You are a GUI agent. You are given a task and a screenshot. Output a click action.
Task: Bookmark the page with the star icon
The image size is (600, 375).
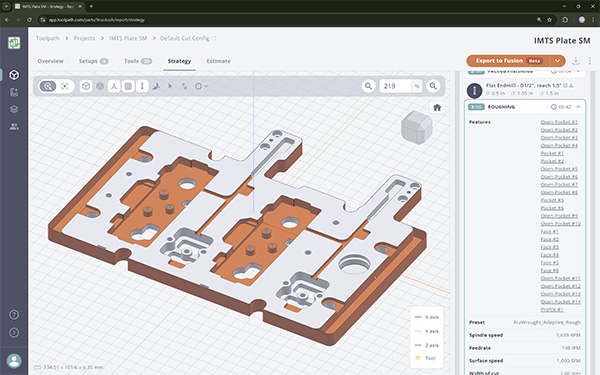549,20
